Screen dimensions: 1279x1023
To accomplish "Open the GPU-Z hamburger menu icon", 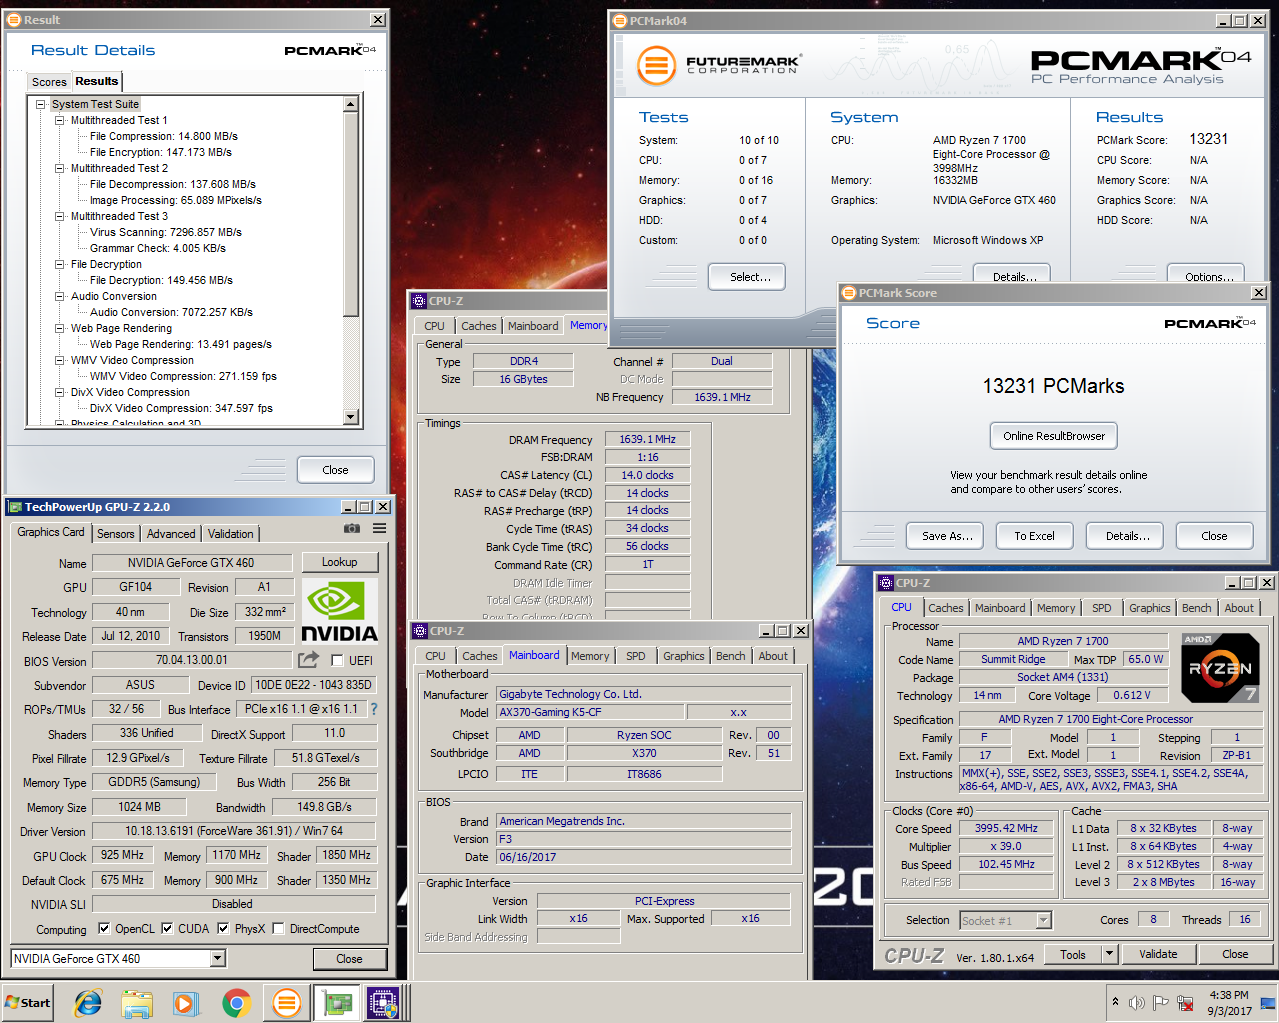I will point(380,528).
